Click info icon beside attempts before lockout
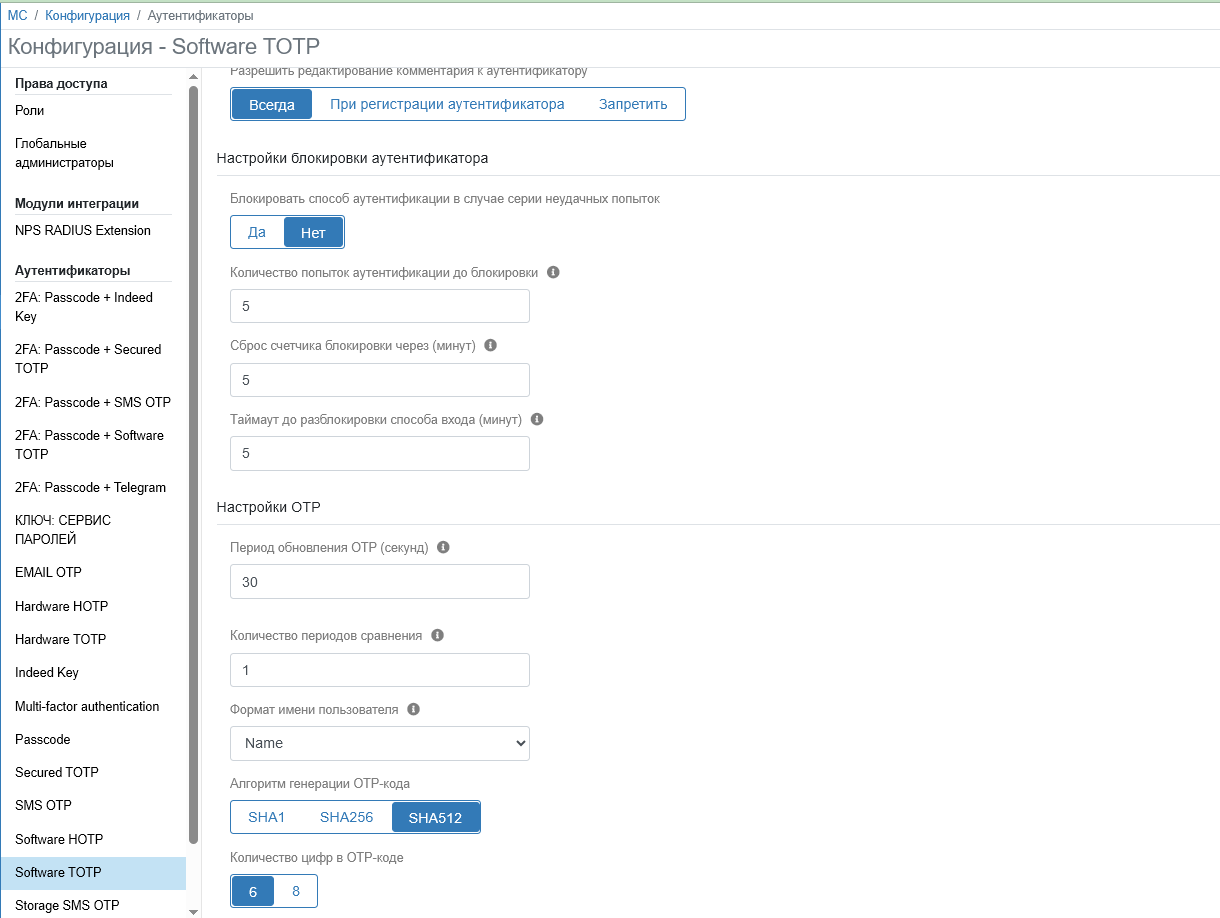The image size is (1220, 918). (554, 272)
